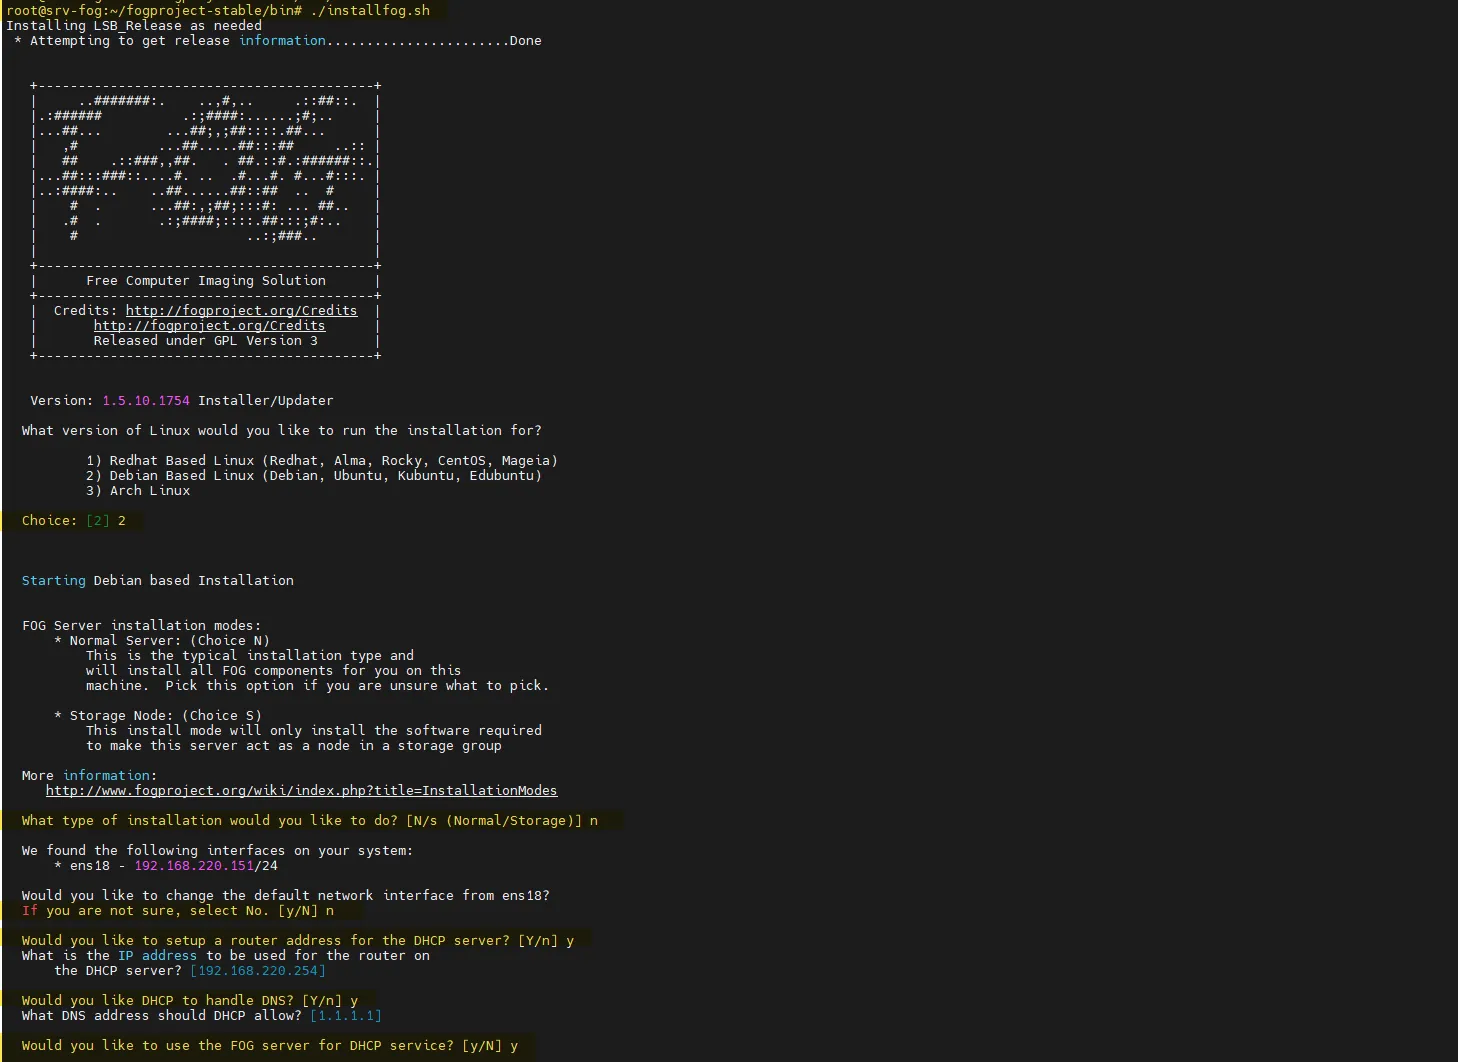Select the Arch Linux option line
Viewport: 1458px width, 1062px height.
[138, 491]
